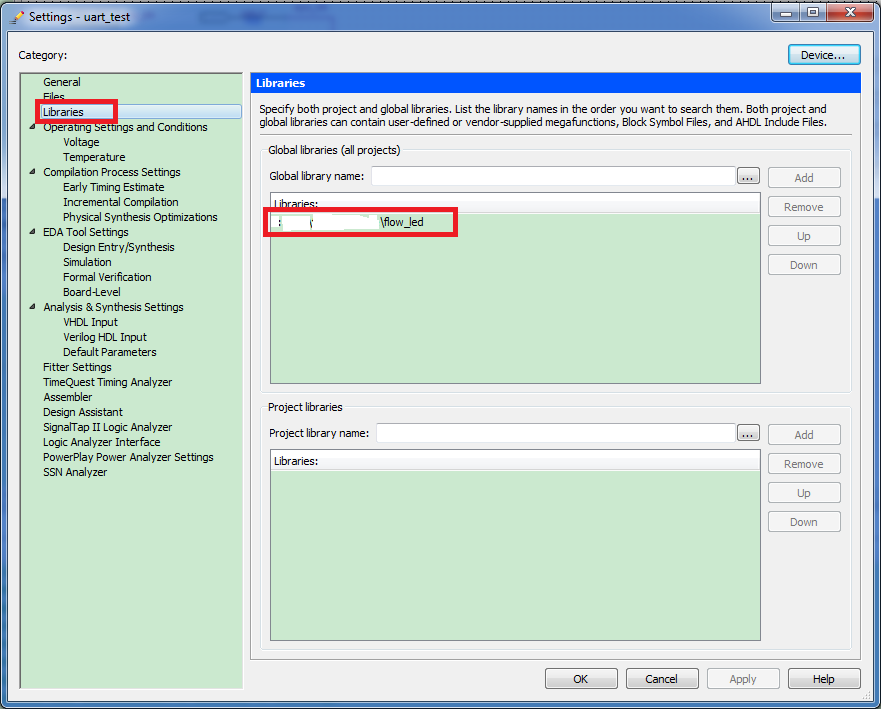Image resolution: width=881 pixels, height=709 pixels.
Task: Move global library Up
Action: click(804, 236)
